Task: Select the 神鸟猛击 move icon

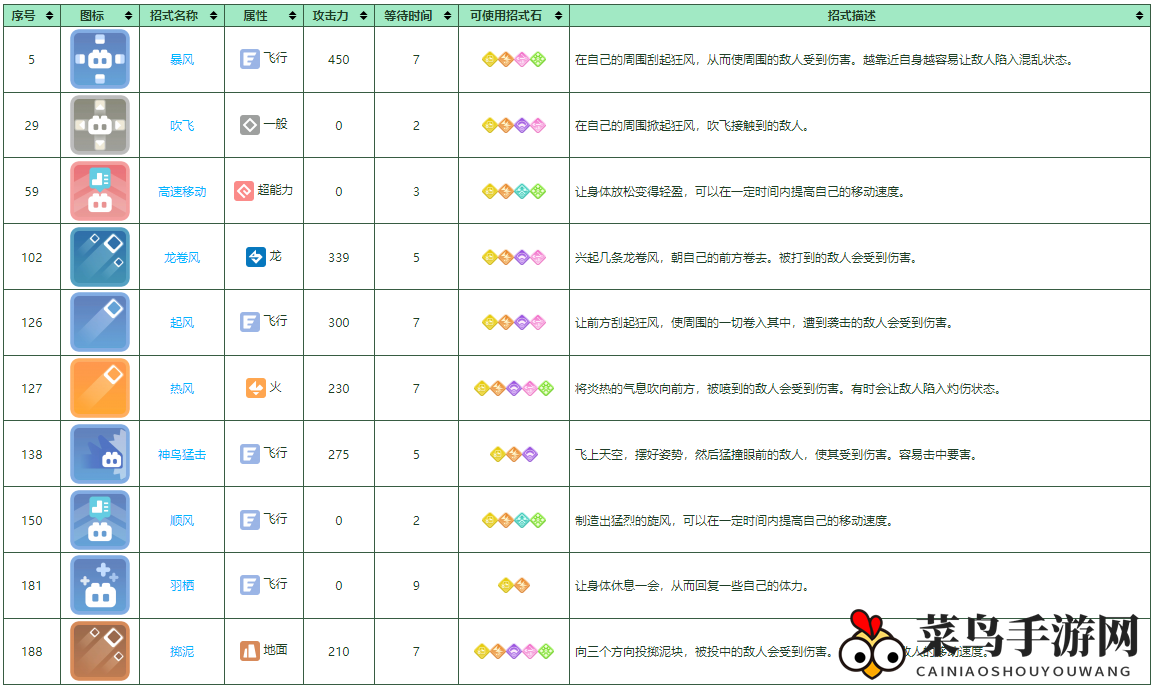Action: [100, 456]
